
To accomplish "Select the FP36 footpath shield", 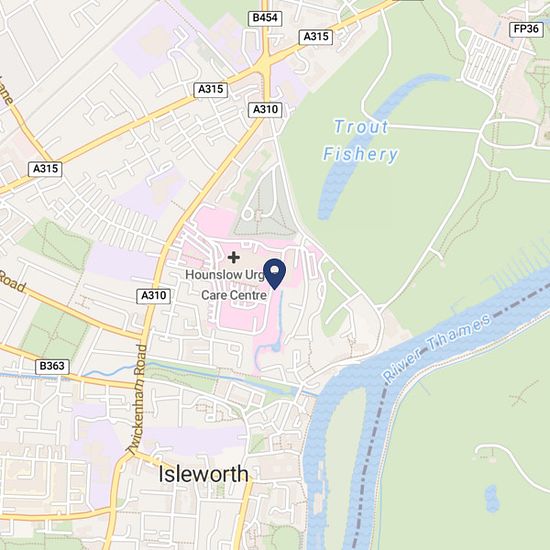I will pos(526,29).
